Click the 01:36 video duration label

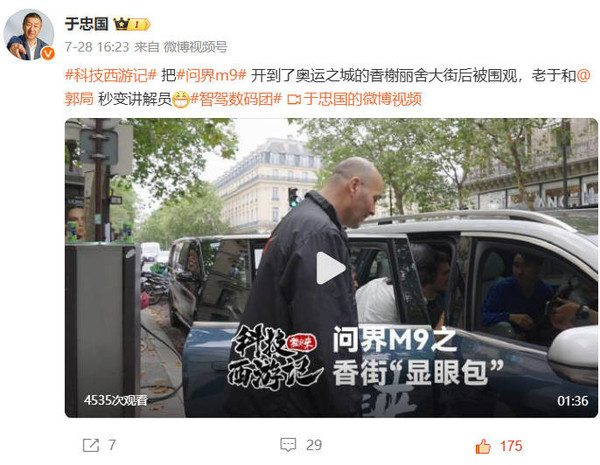point(572,401)
